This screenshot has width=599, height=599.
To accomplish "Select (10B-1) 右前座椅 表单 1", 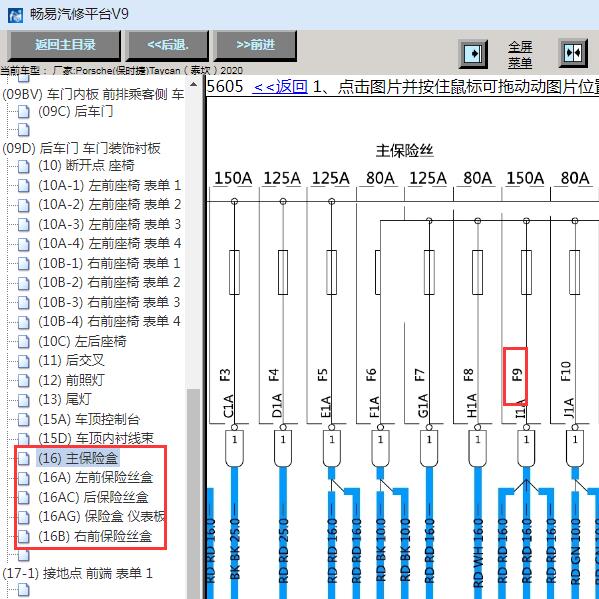I will coord(109,263).
